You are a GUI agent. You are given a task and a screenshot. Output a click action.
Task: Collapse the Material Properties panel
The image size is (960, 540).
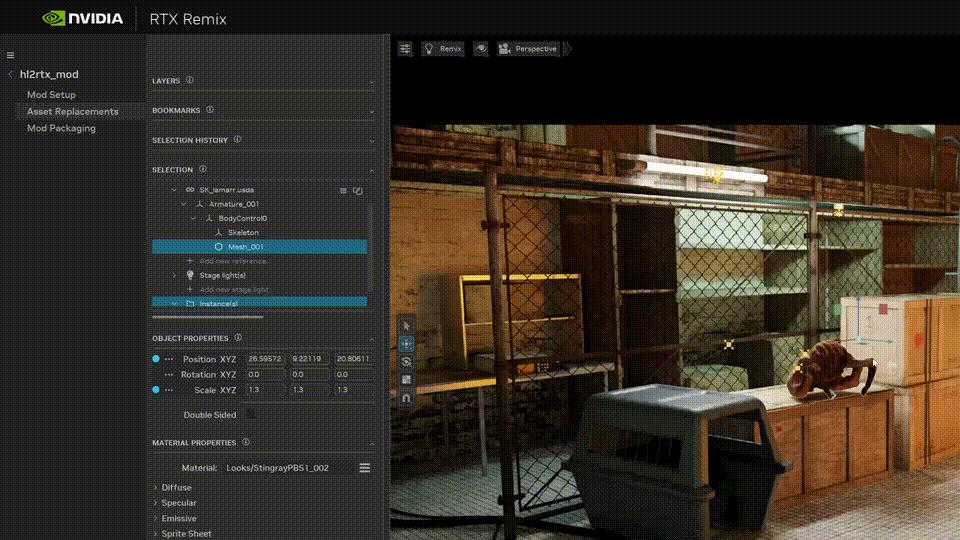[x=372, y=443]
